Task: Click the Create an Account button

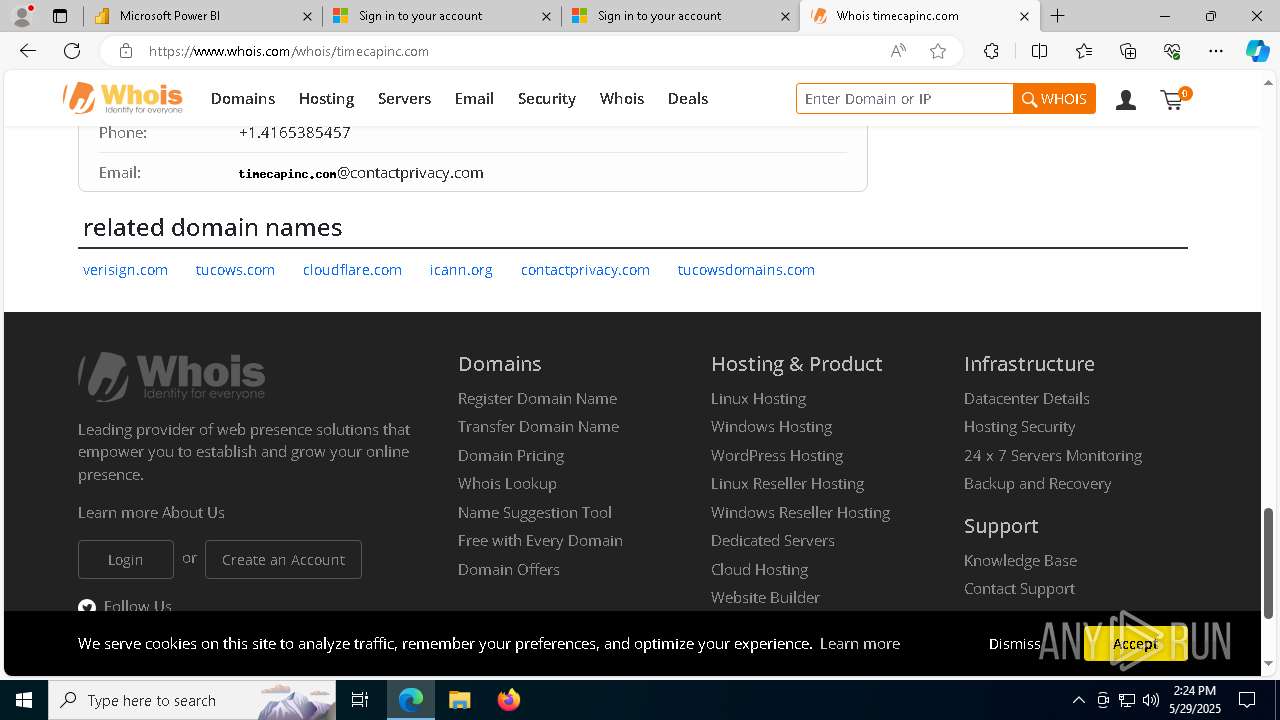Action: point(283,560)
